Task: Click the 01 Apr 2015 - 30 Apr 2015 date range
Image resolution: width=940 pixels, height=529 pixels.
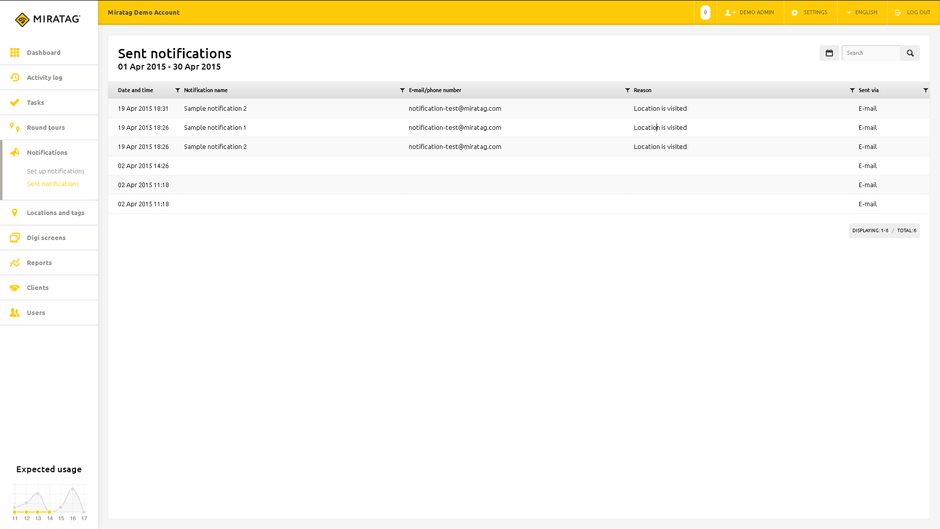Action: 169,67
